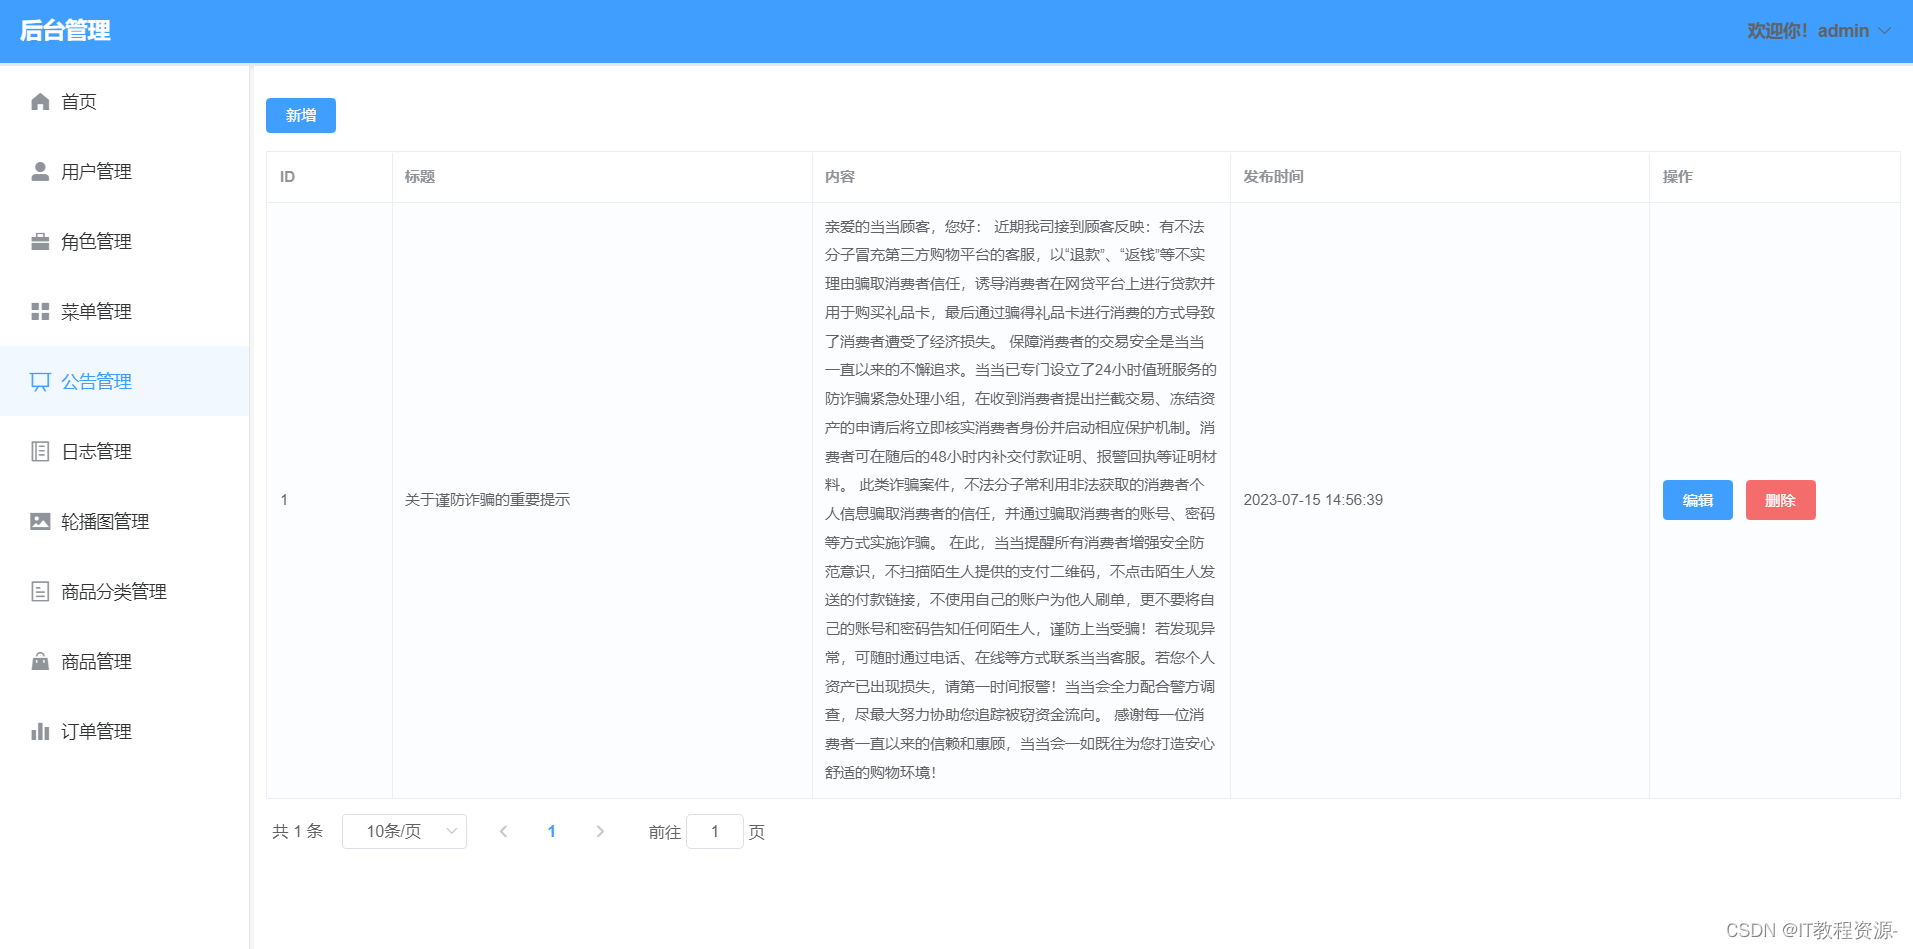Image resolution: width=1913 pixels, height=949 pixels.
Task: Click the briefcase icon beside 角色管理
Action: point(40,241)
